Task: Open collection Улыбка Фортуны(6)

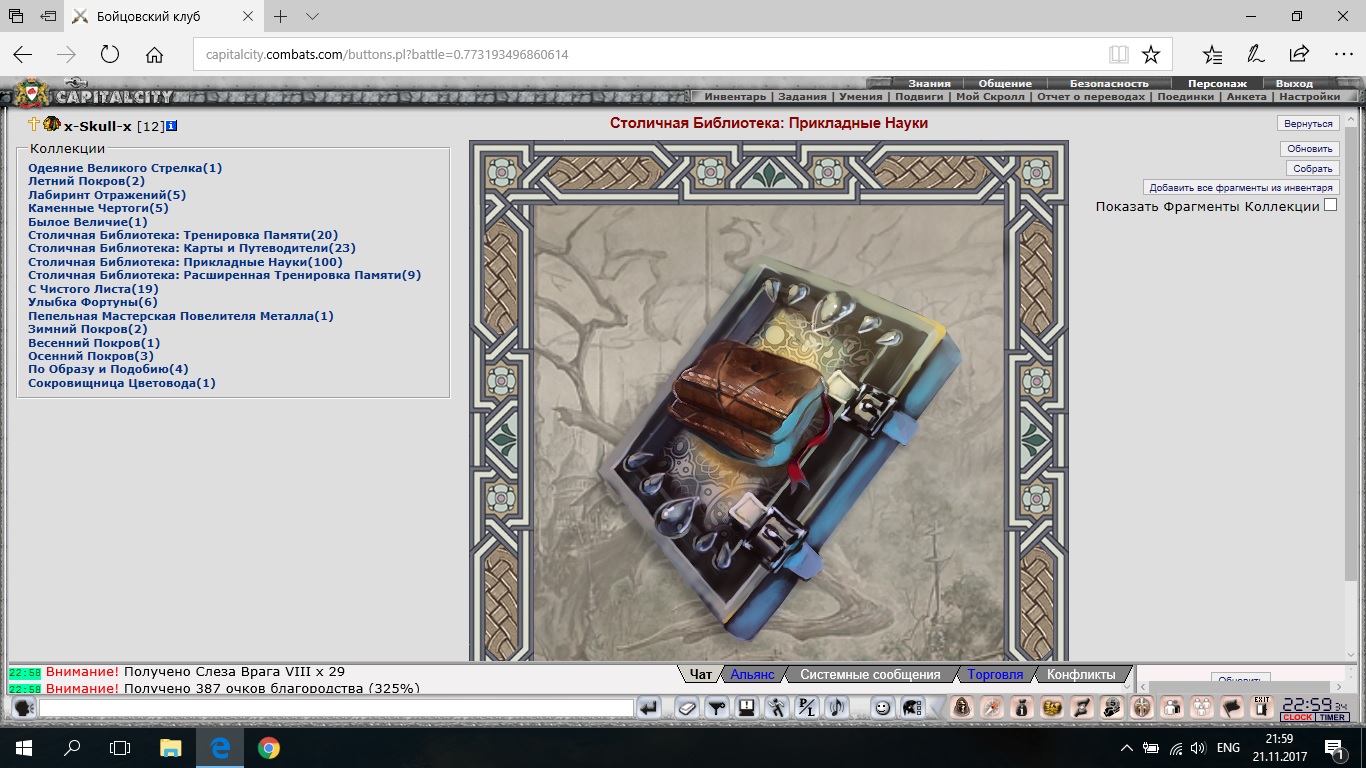Action: [x=93, y=302]
